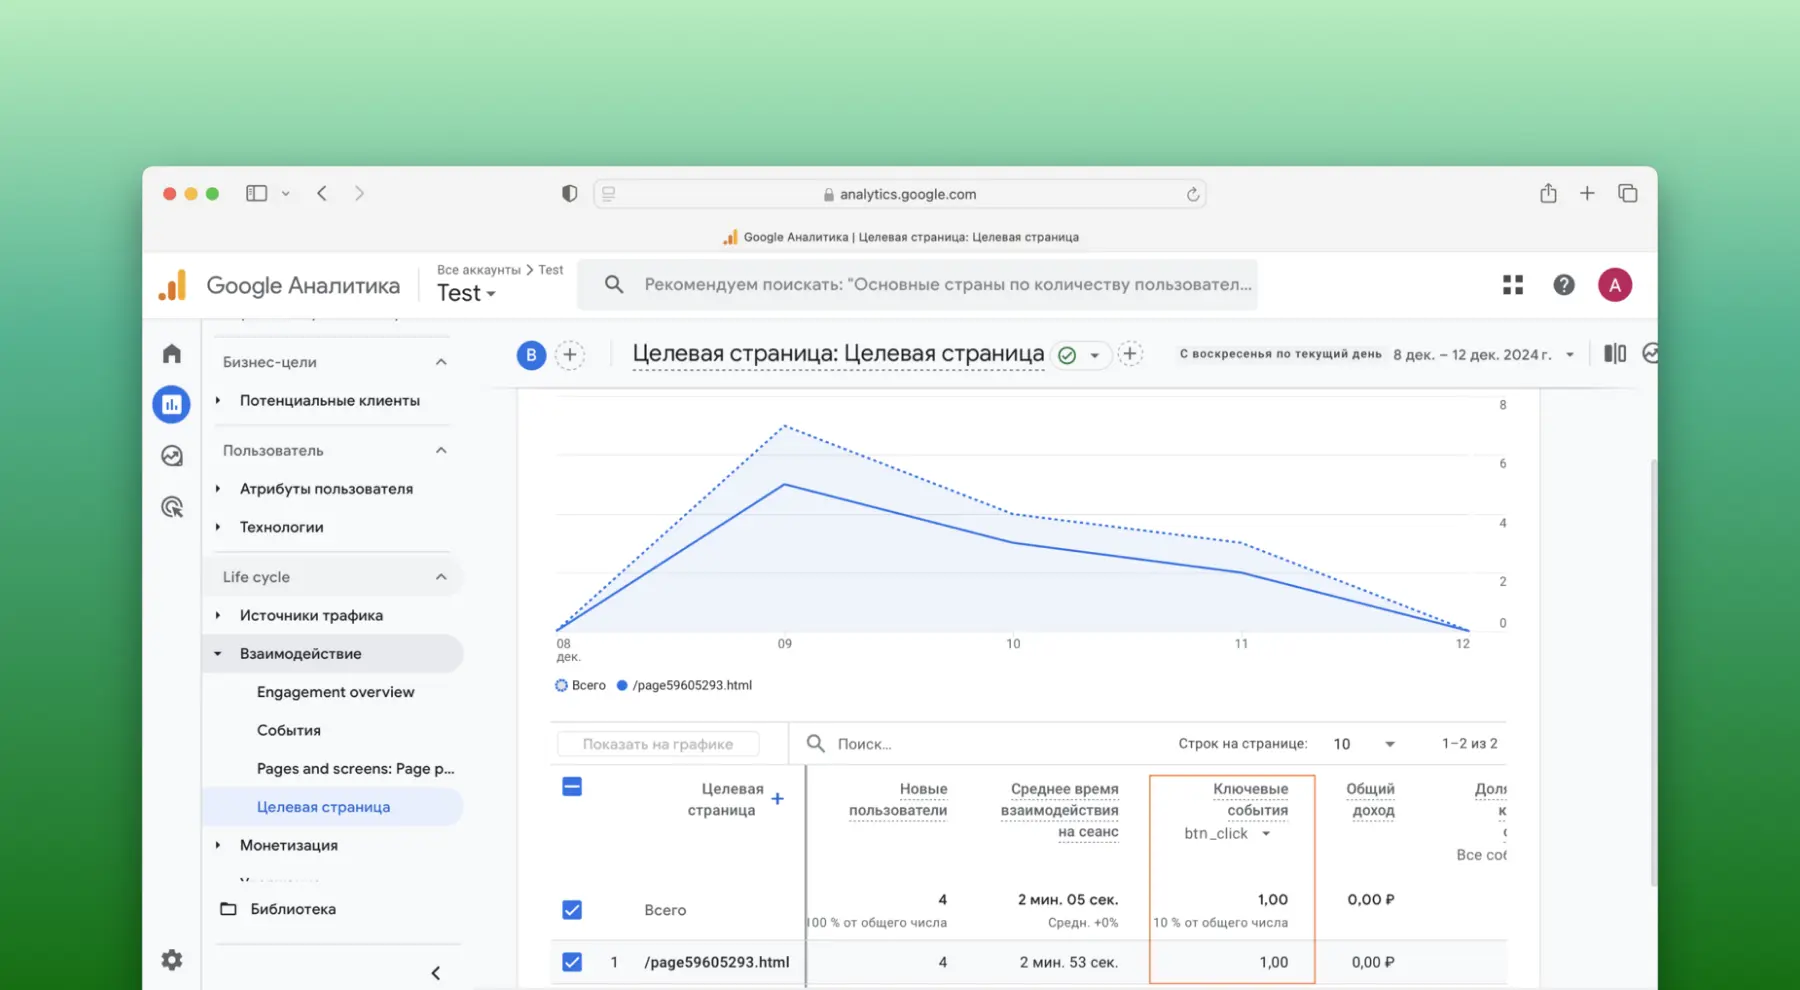Viewport: 1800px width, 990px height.
Task: Toggle Safari sidebar icon
Action: 257,193
